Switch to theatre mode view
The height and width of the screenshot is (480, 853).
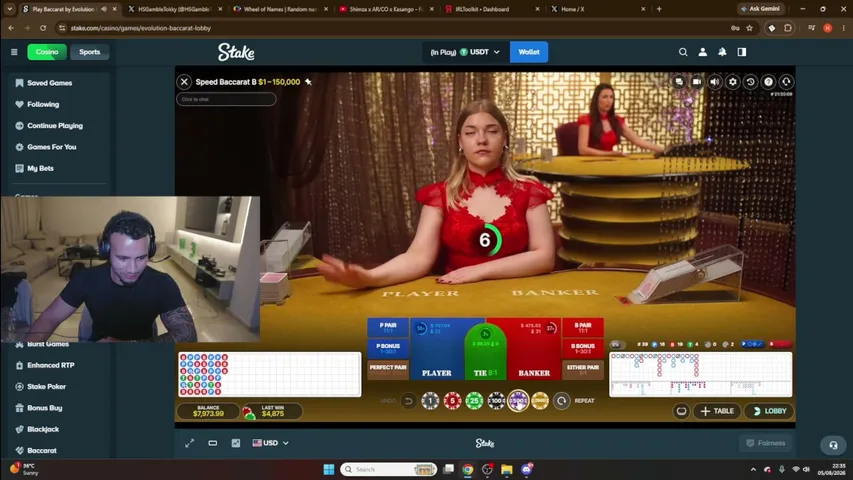click(213, 443)
